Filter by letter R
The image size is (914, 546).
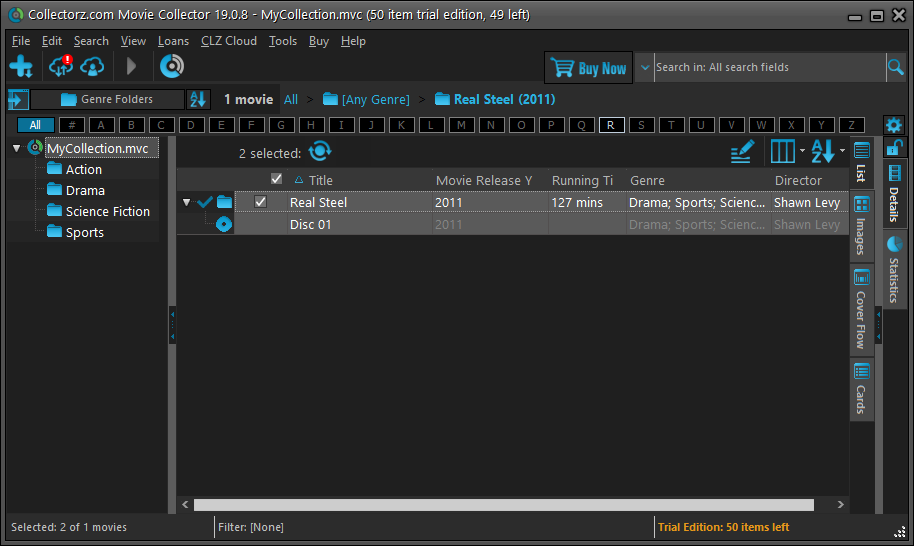click(611, 125)
